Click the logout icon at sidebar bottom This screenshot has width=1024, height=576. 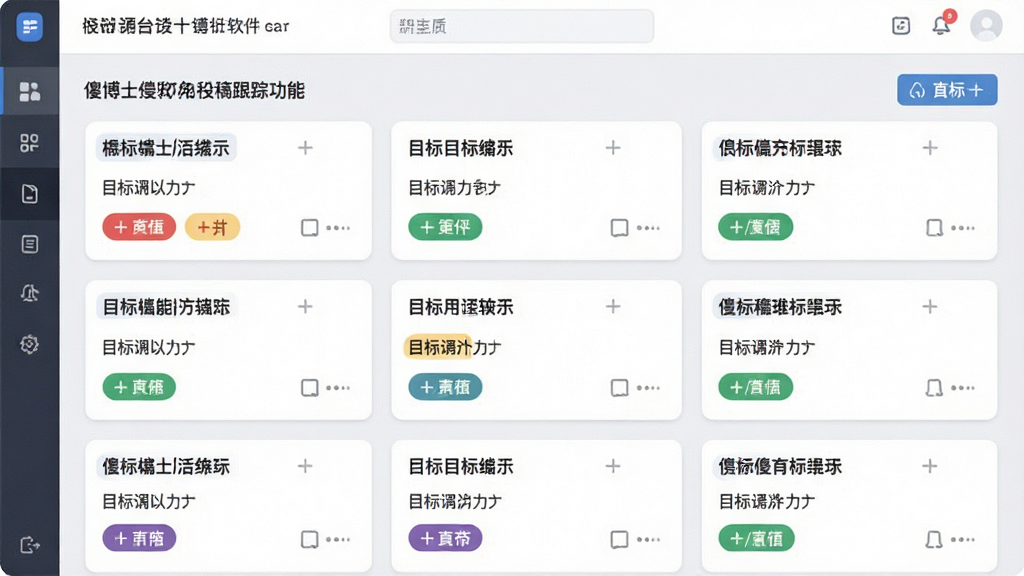pos(29,545)
